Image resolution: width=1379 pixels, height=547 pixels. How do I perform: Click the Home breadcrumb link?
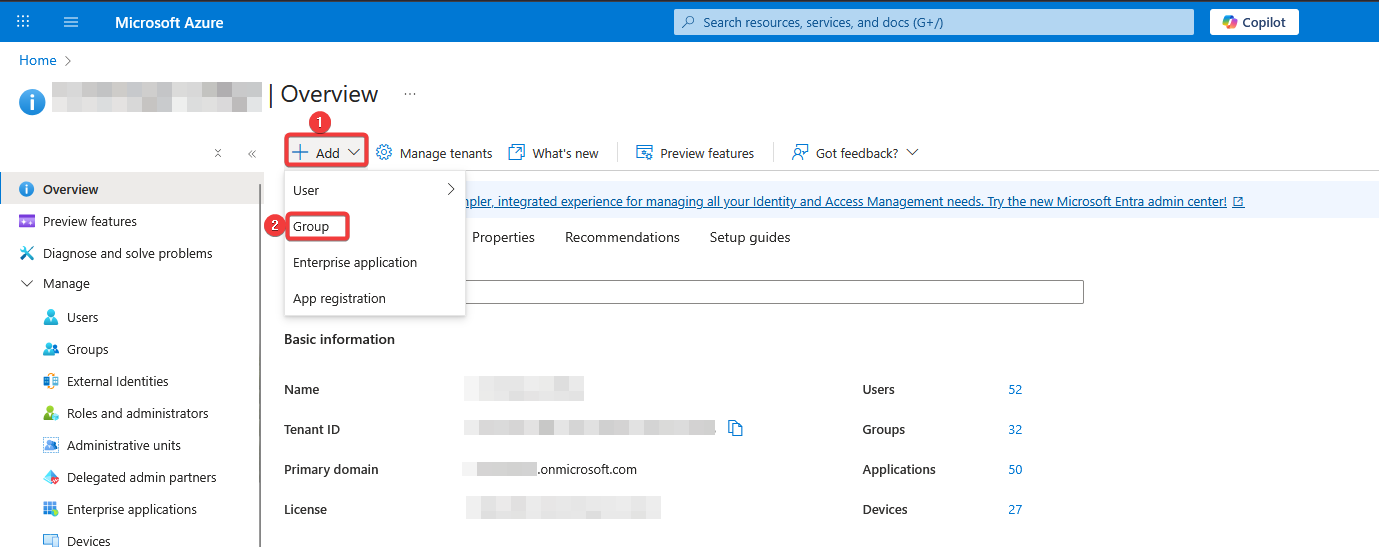coord(38,61)
